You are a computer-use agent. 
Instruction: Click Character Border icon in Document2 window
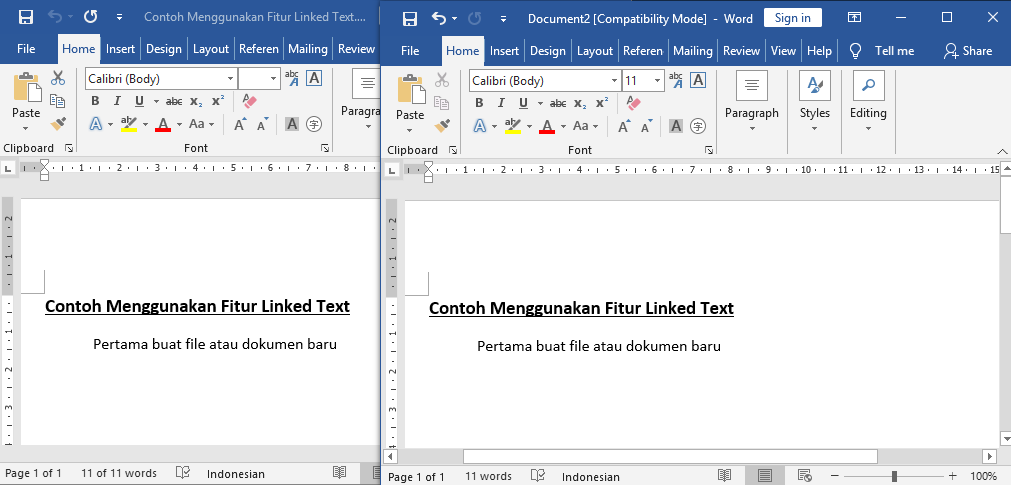[698, 80]
